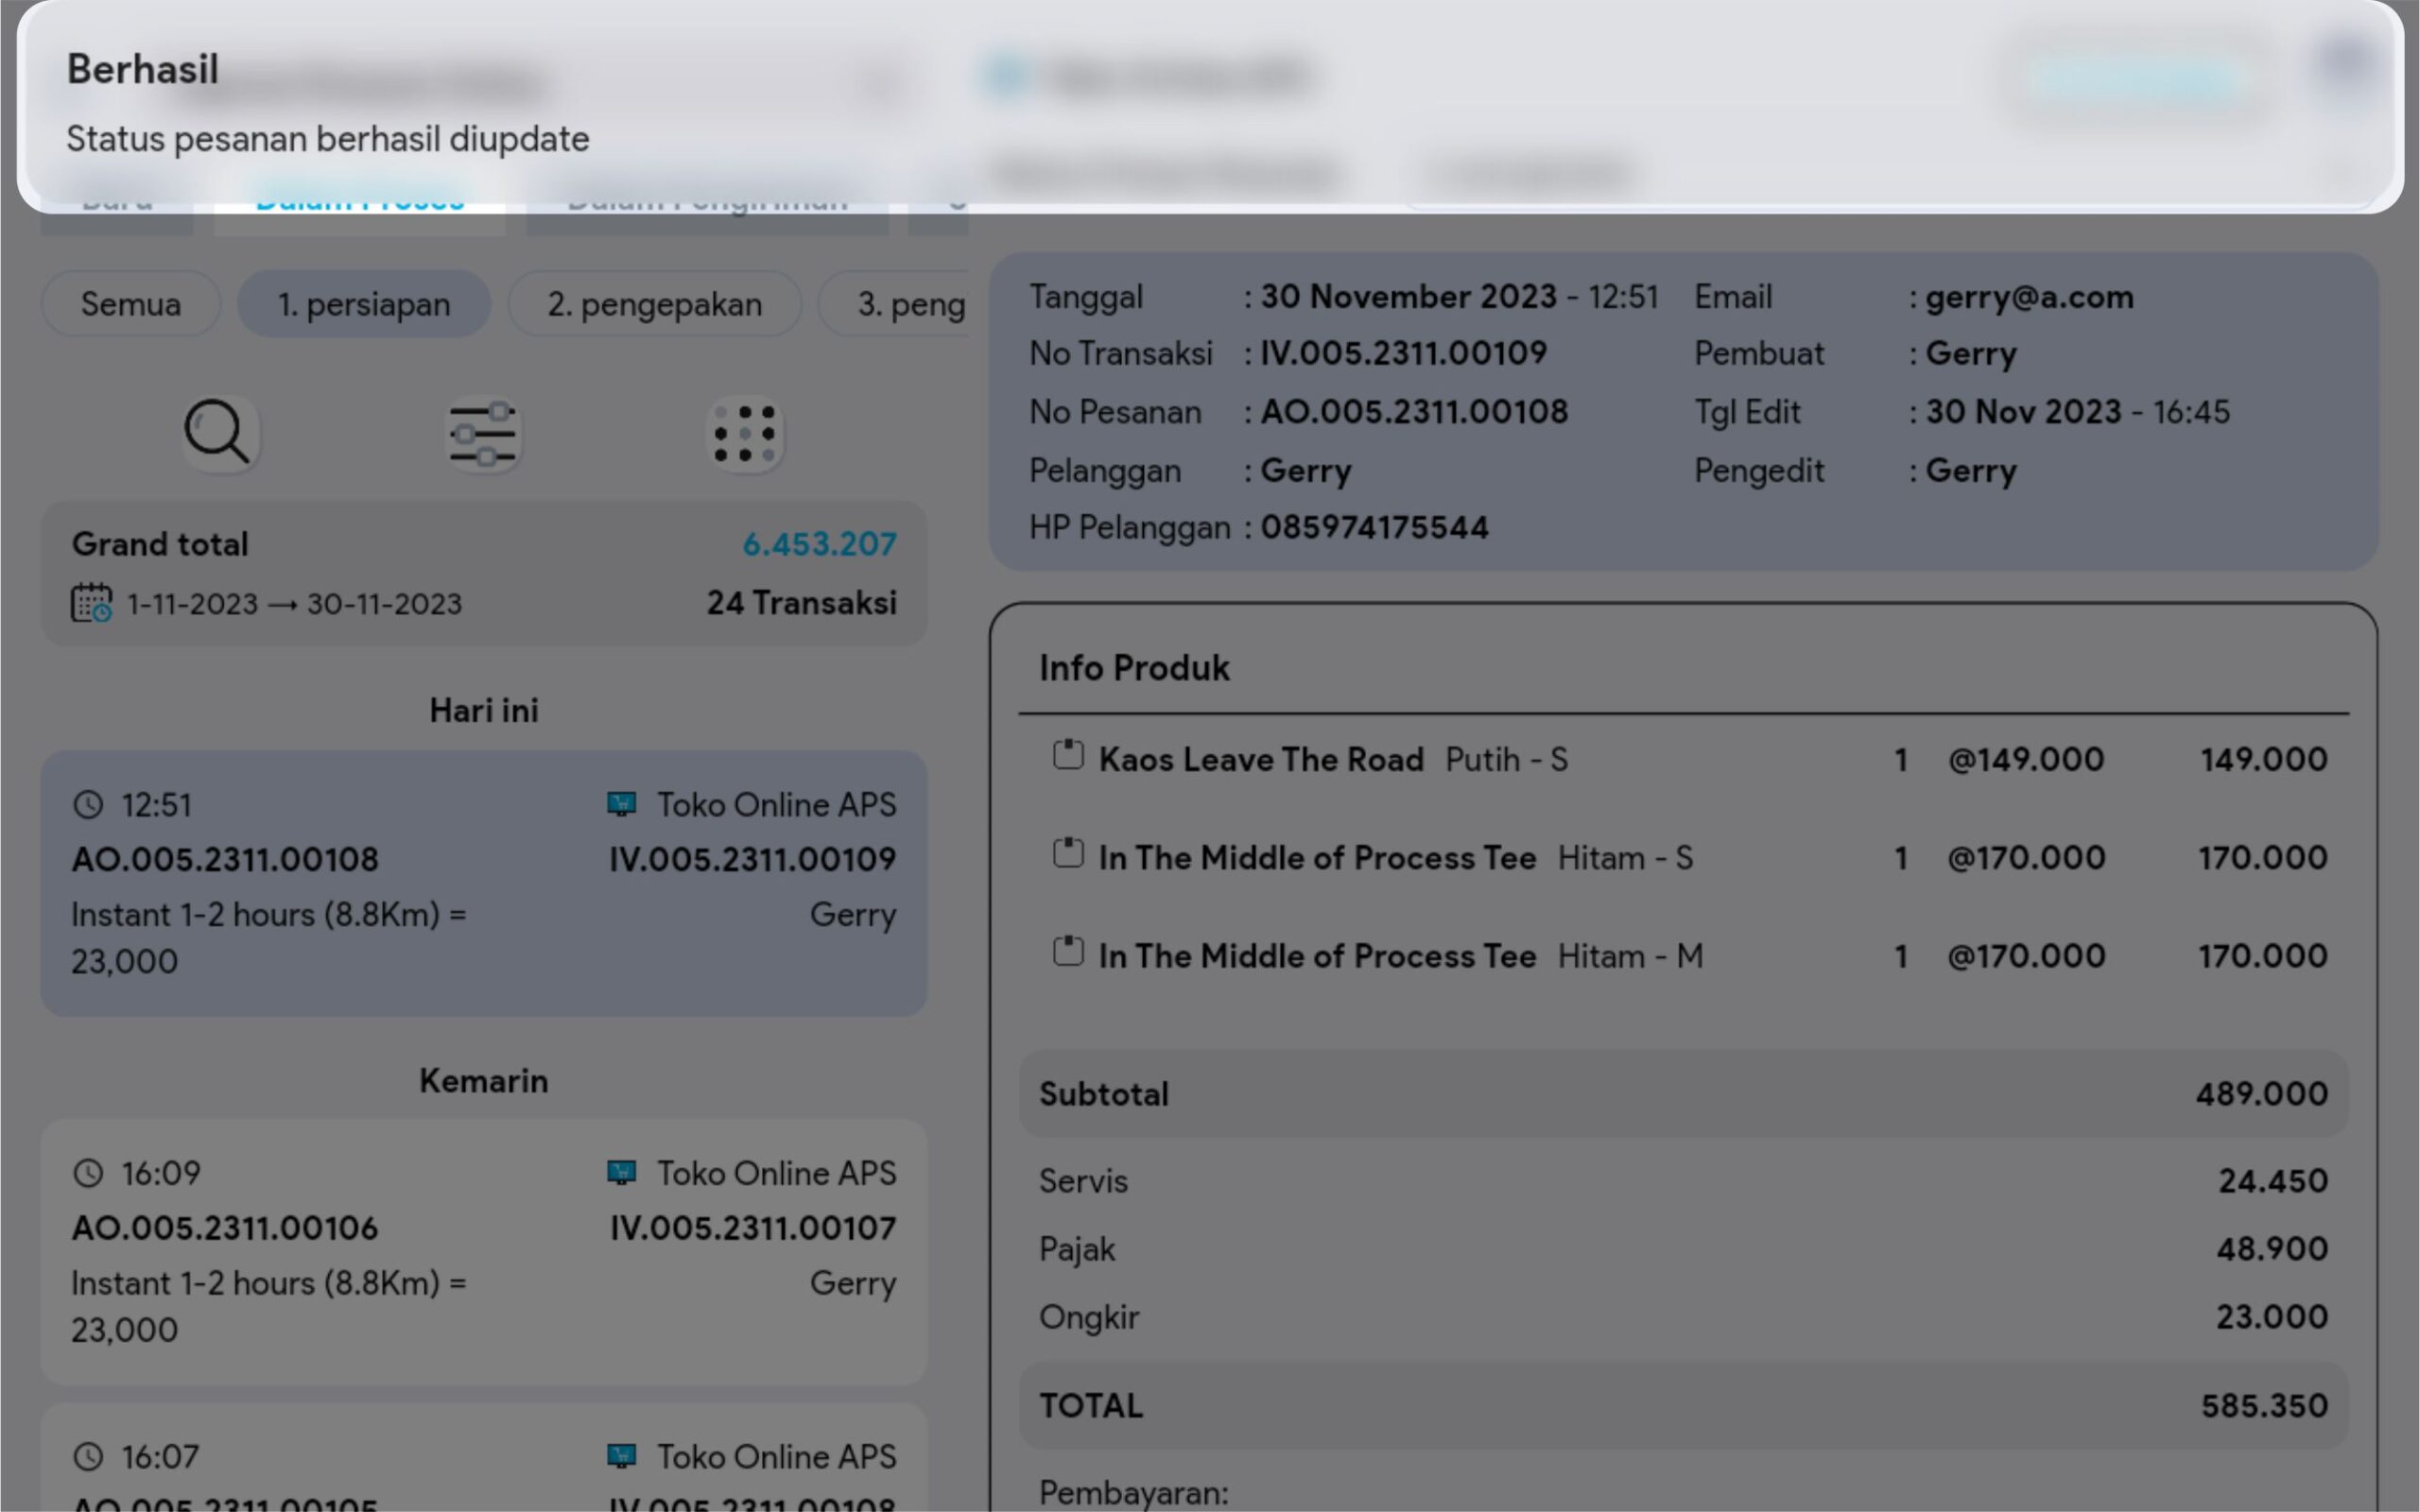The image size is (2420, 1512).
Task: Click the gerry@a.com email address
Action: [2029, 297]
